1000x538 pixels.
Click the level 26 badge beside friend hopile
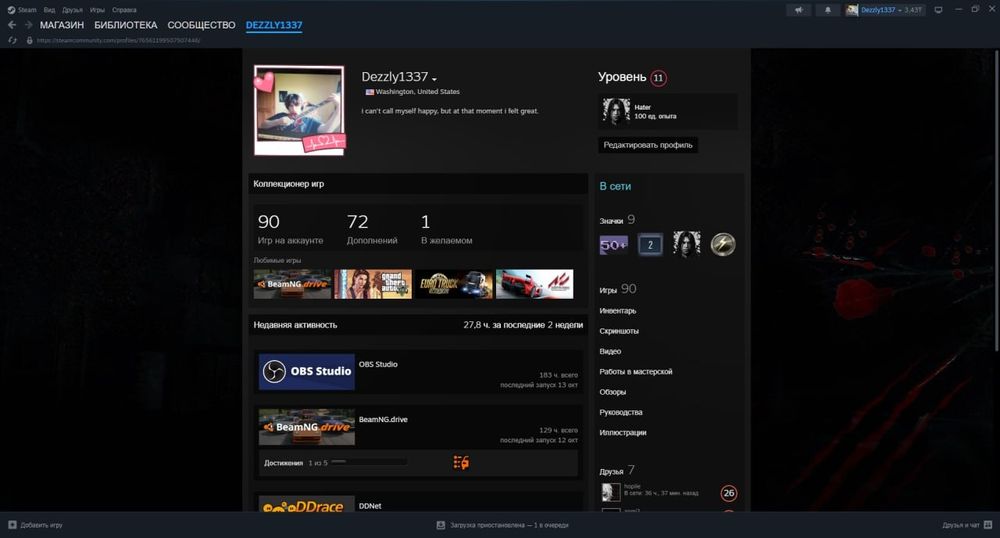point(728,493)
